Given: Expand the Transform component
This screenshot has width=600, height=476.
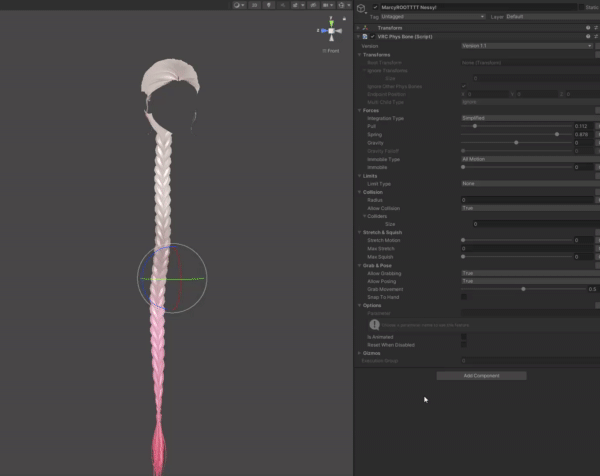Looking at the screenshot, I should pos(359,28).
